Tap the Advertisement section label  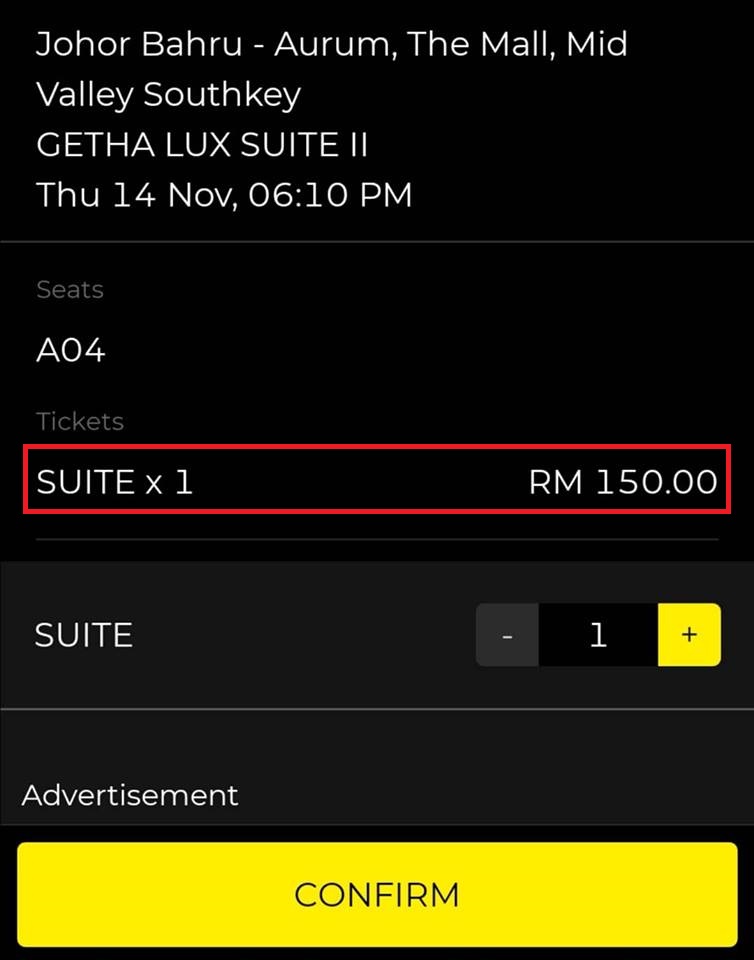[x=130, y=796]
